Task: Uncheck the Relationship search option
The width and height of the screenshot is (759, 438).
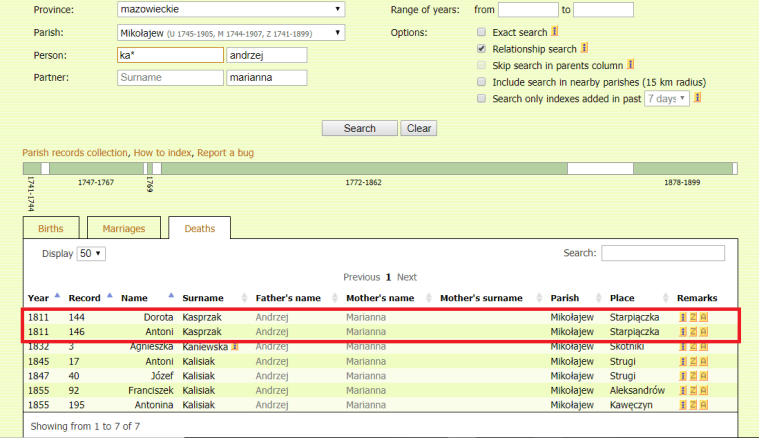Action: click(482, 49)
